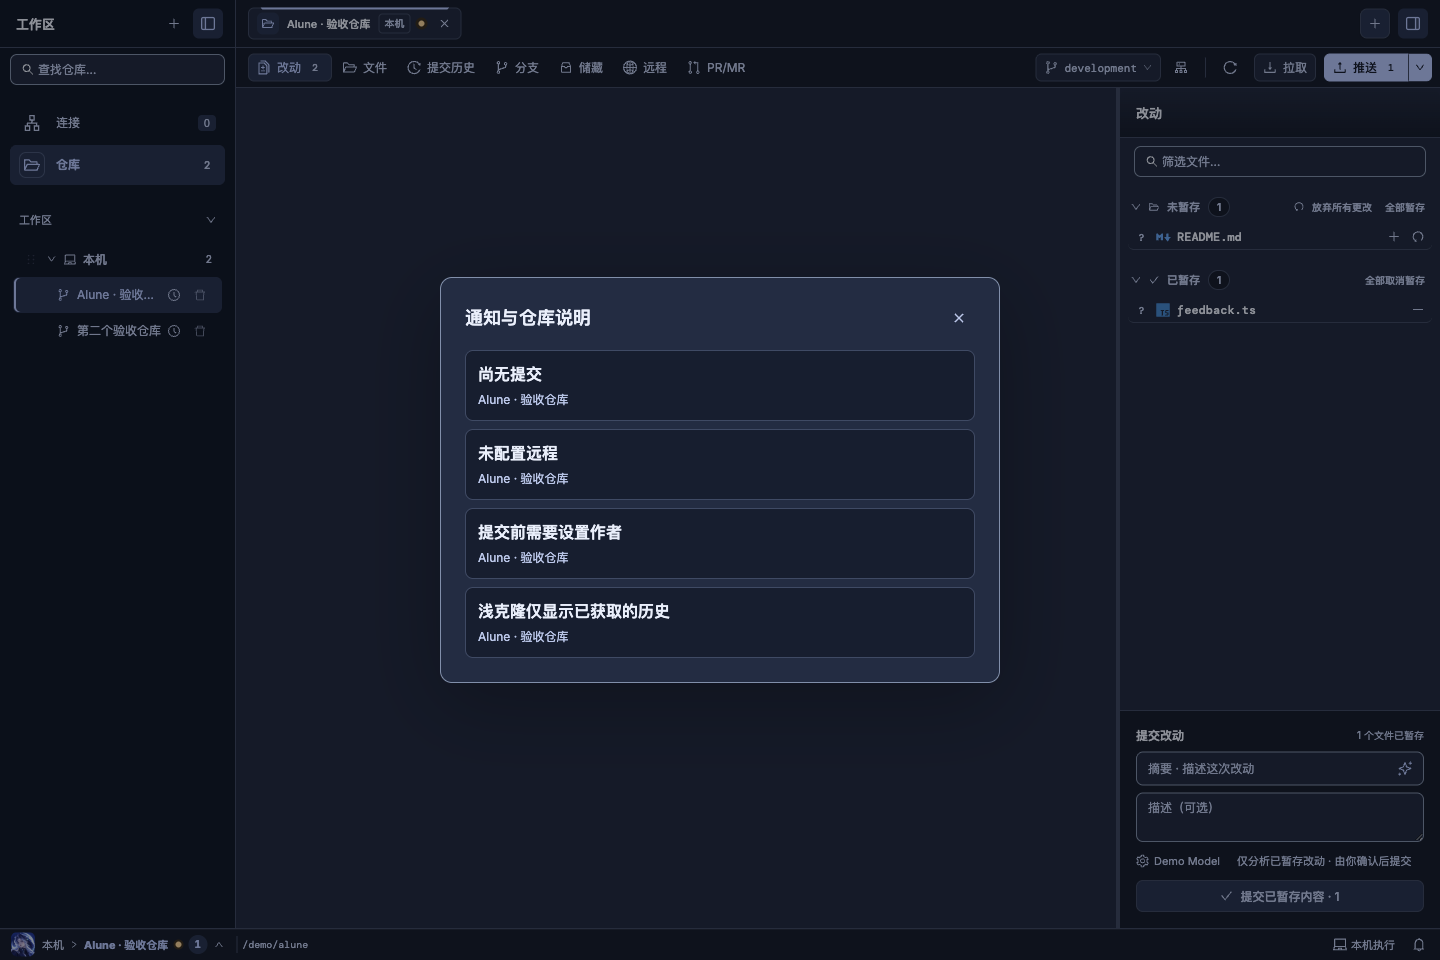Click 放弃所有更改 link
This screenshot has height=960, width=1440.
pos(1334,207)
